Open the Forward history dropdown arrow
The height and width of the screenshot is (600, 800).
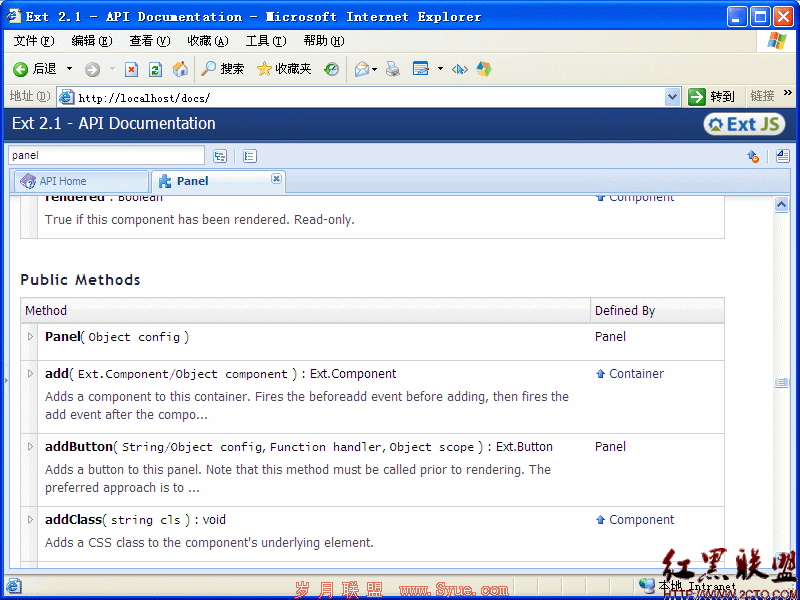(x=112, y=69)
